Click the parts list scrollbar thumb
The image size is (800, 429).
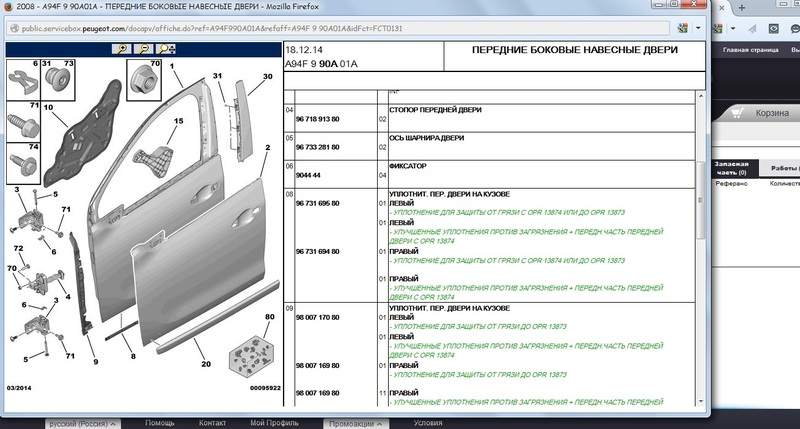[x=701, y=200]
